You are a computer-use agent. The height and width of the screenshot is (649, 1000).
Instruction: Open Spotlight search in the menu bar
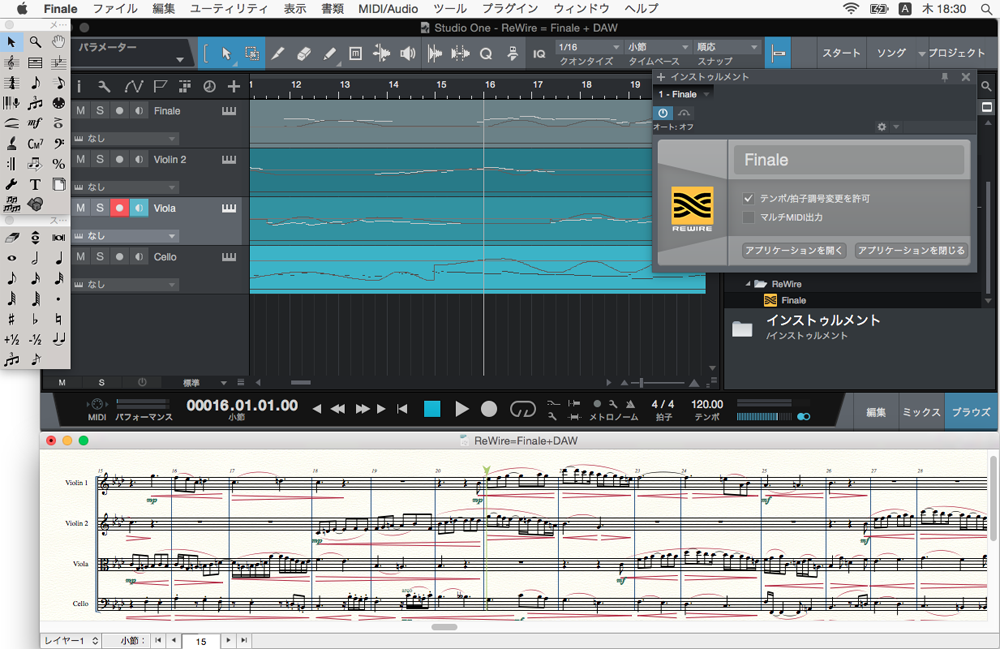pyautogui.click(x=987, y=9)
